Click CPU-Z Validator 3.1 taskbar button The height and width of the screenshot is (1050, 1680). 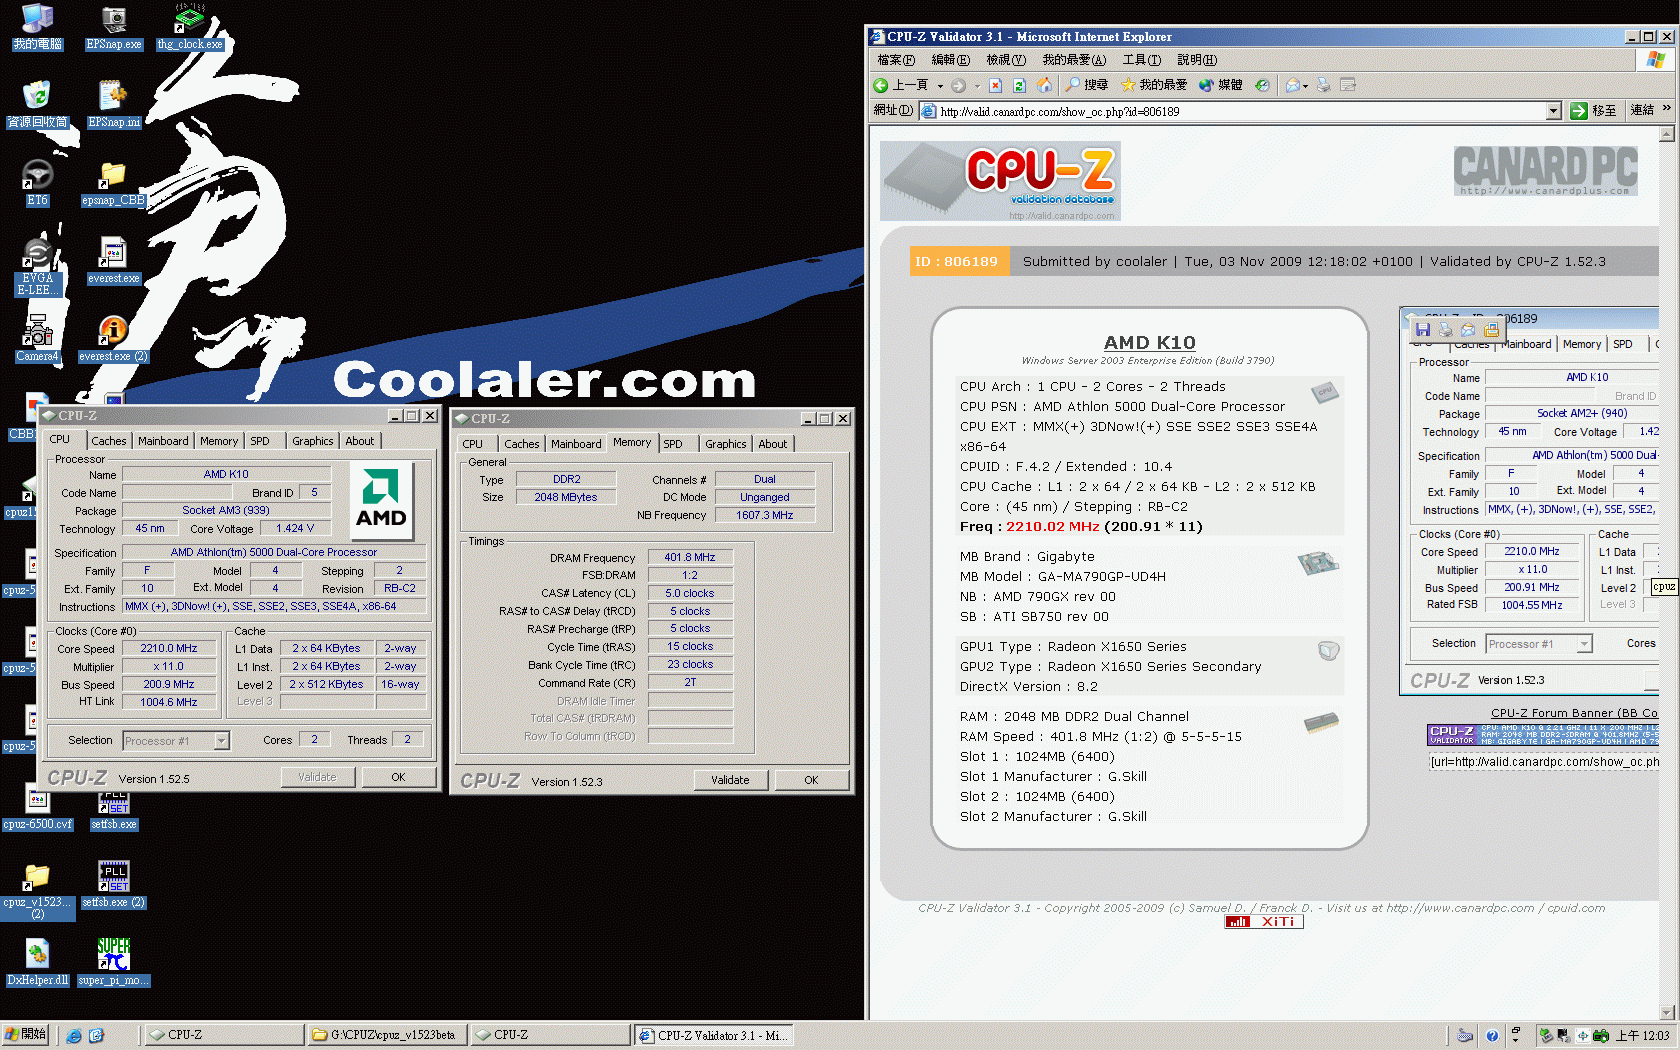point(714,1035)
